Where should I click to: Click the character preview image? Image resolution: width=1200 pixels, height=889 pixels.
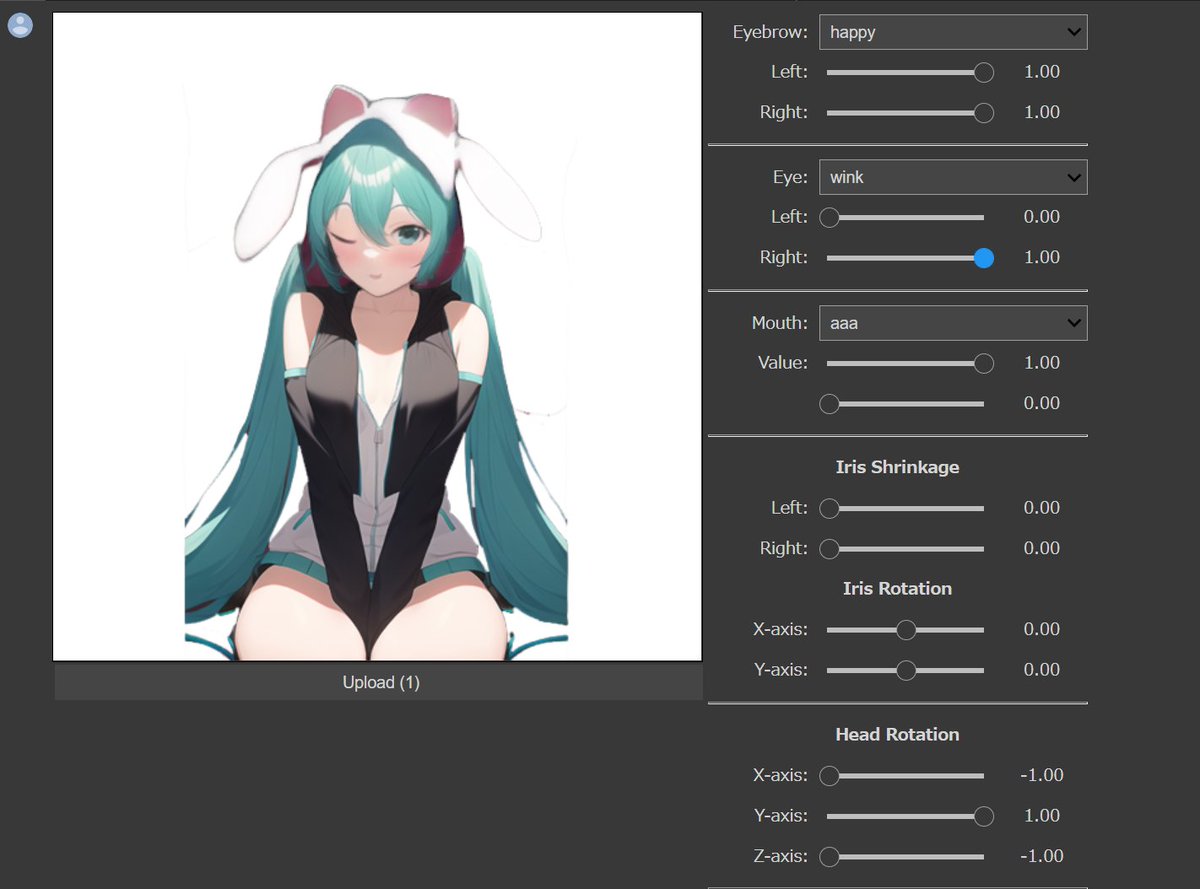click(377, 337)
